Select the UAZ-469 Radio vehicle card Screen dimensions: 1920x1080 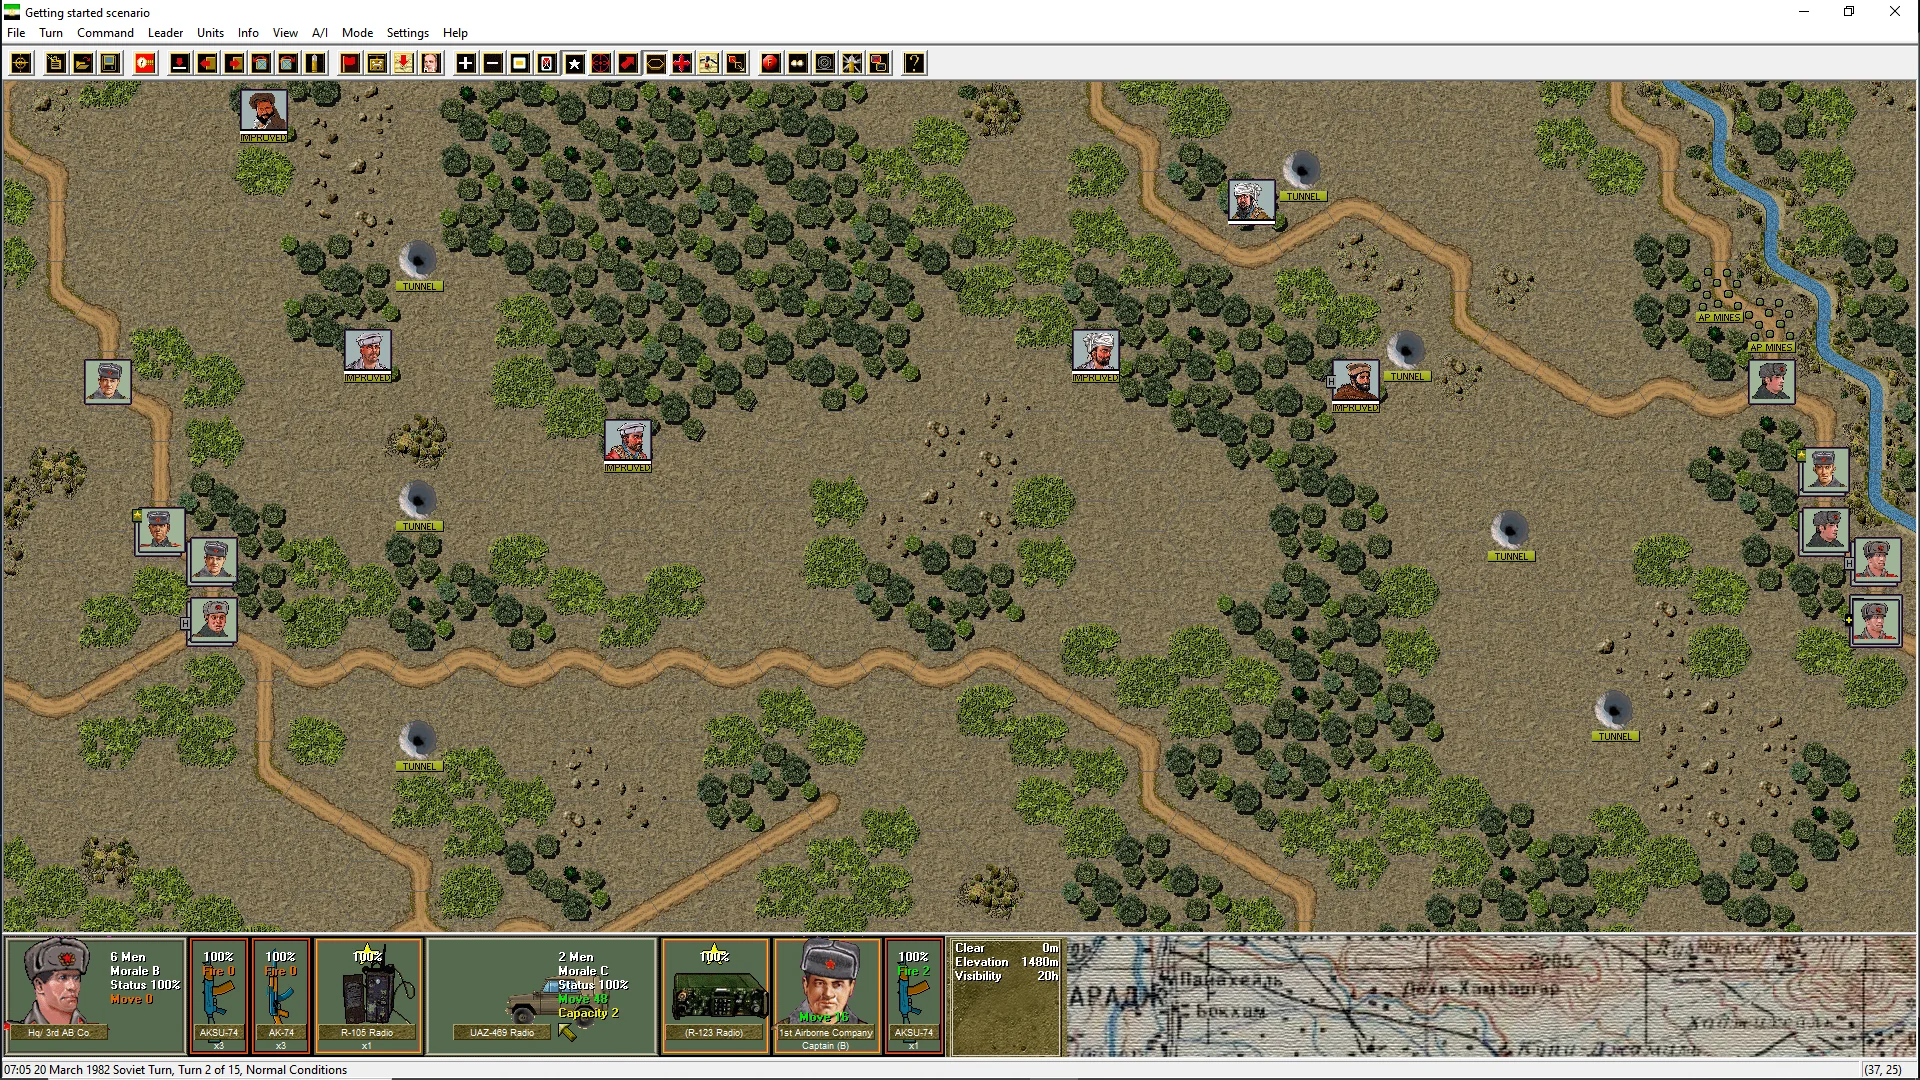(541, 995)
